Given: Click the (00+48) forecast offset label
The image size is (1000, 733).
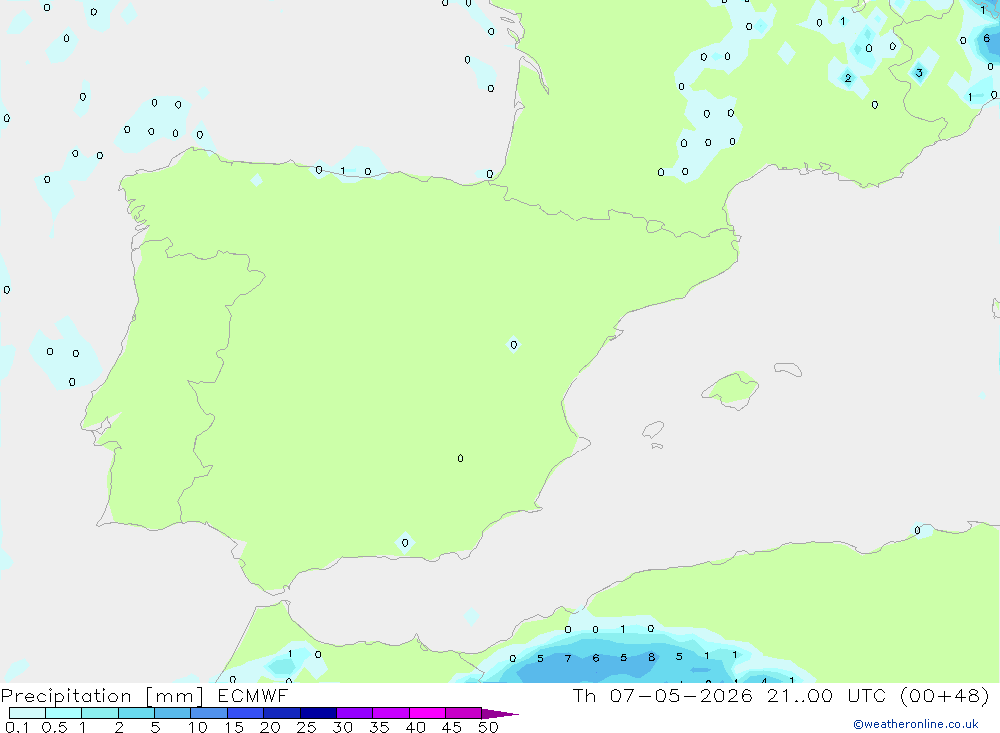Looking at the screenshot, I should (x=945, y=695).
